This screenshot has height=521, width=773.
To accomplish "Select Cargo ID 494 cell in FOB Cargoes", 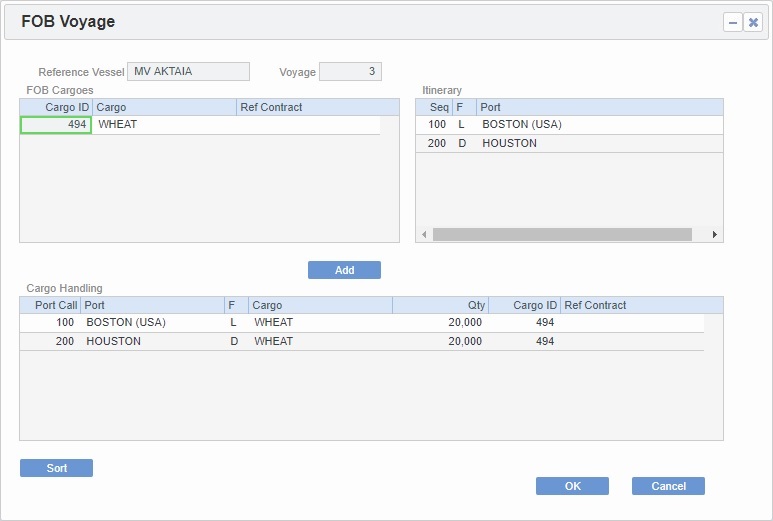I will 56,125.
